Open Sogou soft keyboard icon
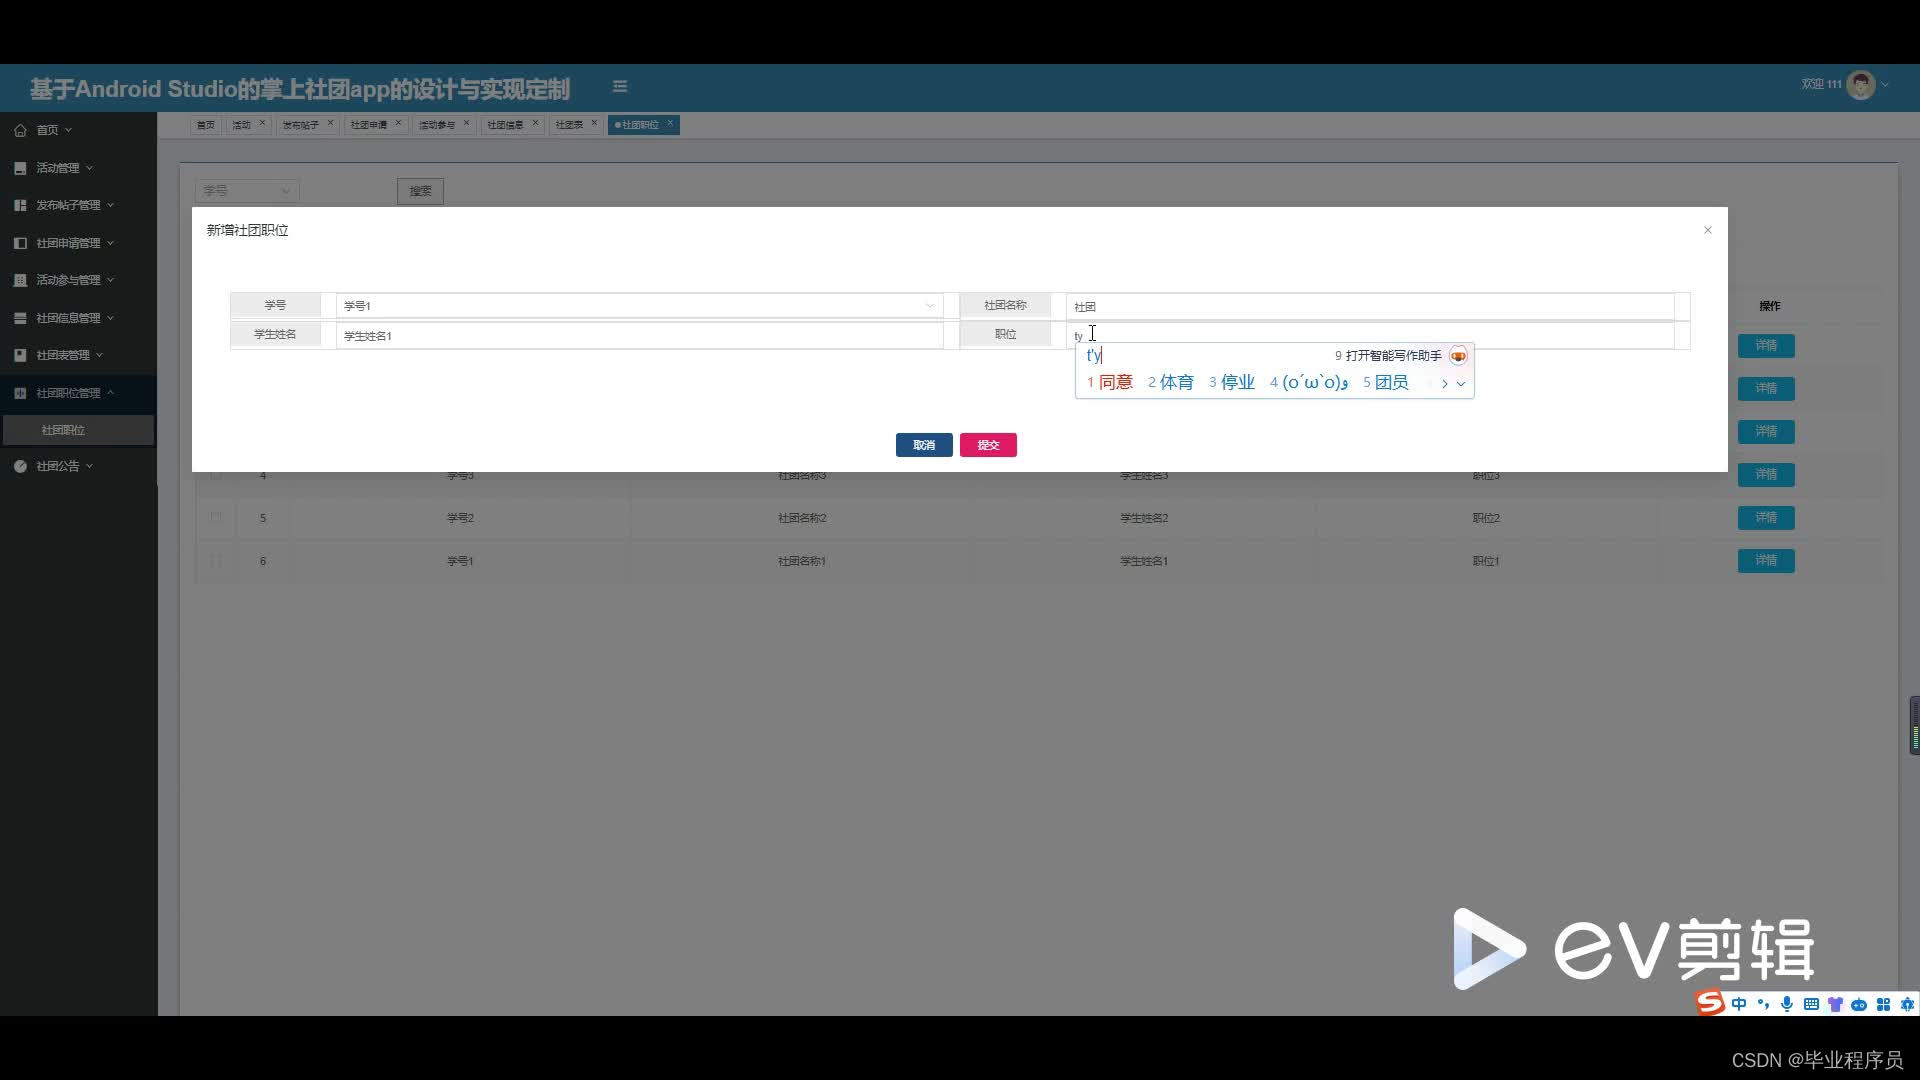Screen dimensions: 1920x1080 click(x=1811, y=1004)
